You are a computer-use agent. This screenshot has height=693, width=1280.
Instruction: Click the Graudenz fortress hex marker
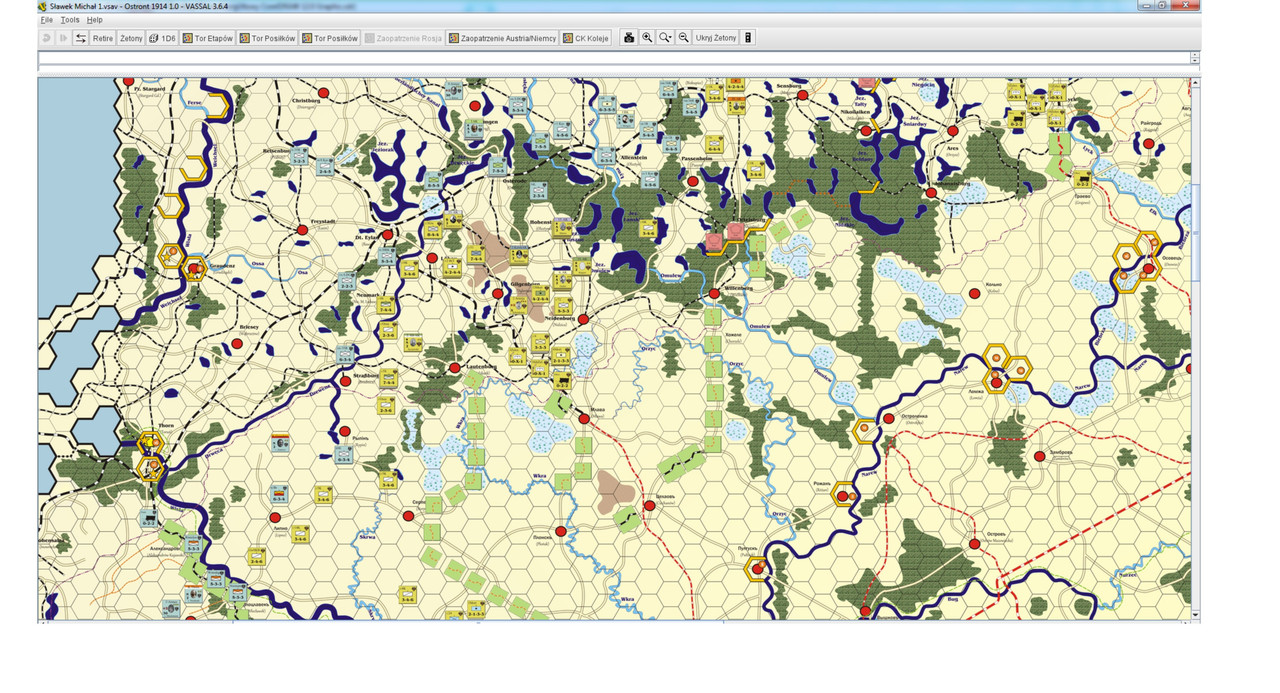[x=193, y=269]
